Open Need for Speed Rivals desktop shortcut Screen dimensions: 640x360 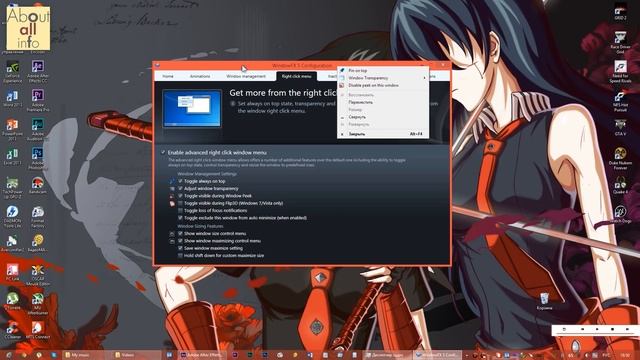tap(620, 71)
